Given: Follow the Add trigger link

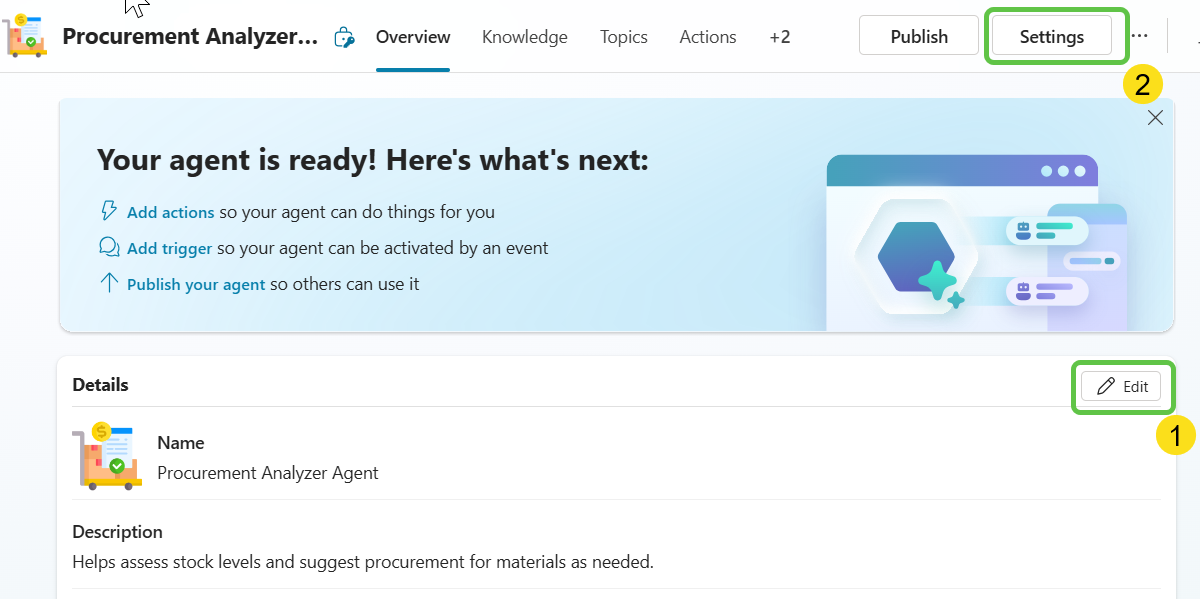Looking at the screenshot, I should click(169, 248).
